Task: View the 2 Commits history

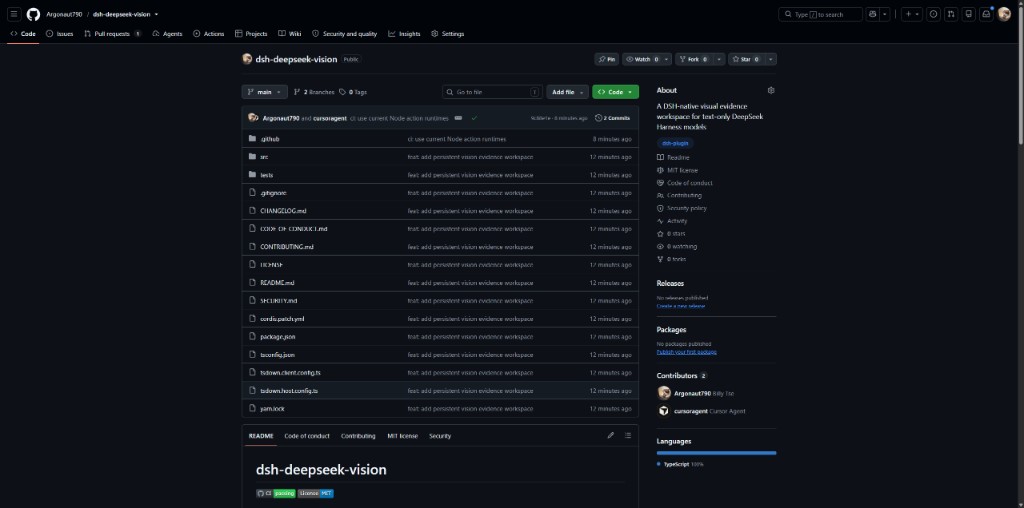Action: (613, 118)
